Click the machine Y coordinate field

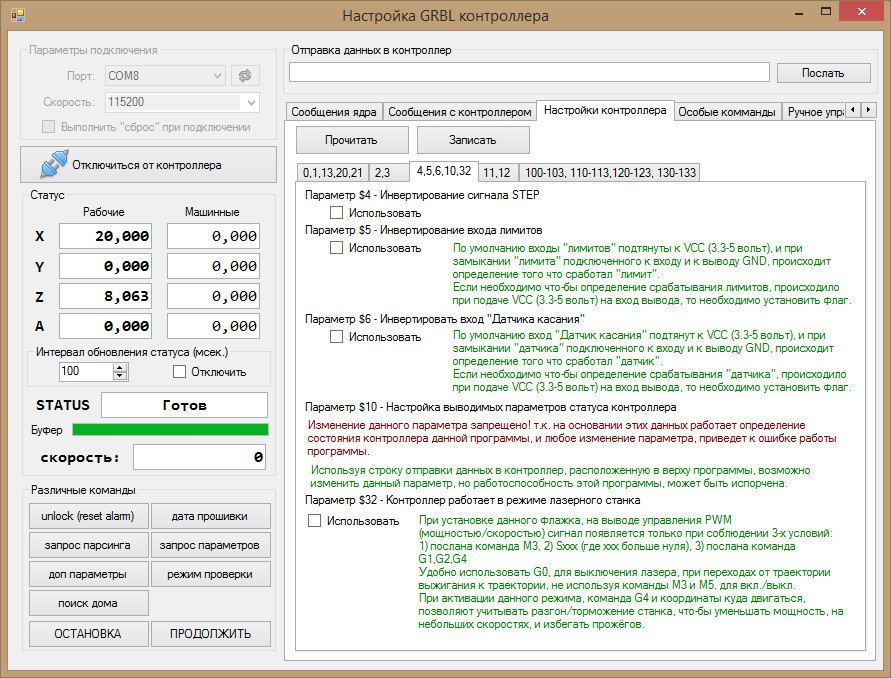point(213,266)
